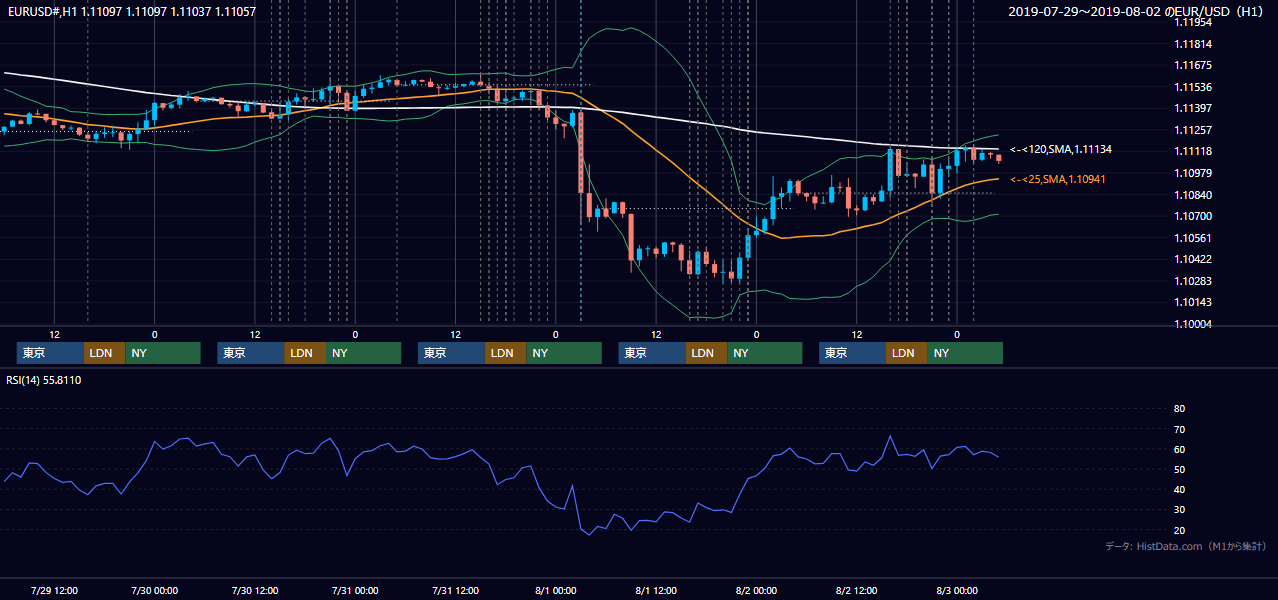Screen dimensions: 1278x600
Task: Select the 7/30 00:00 time axis label
Action: pos(154,590)
